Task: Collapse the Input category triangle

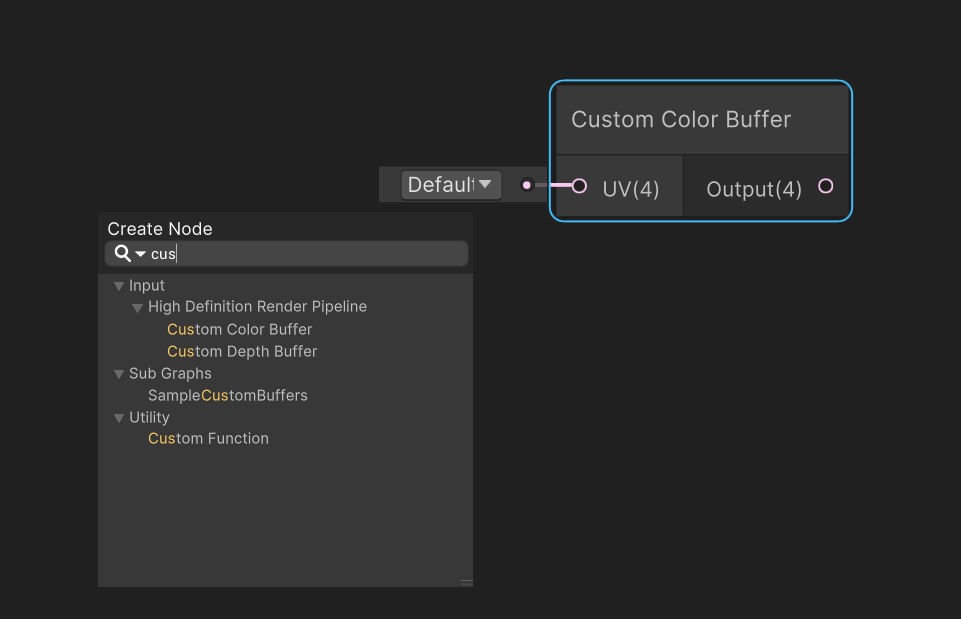Action: 119,286
